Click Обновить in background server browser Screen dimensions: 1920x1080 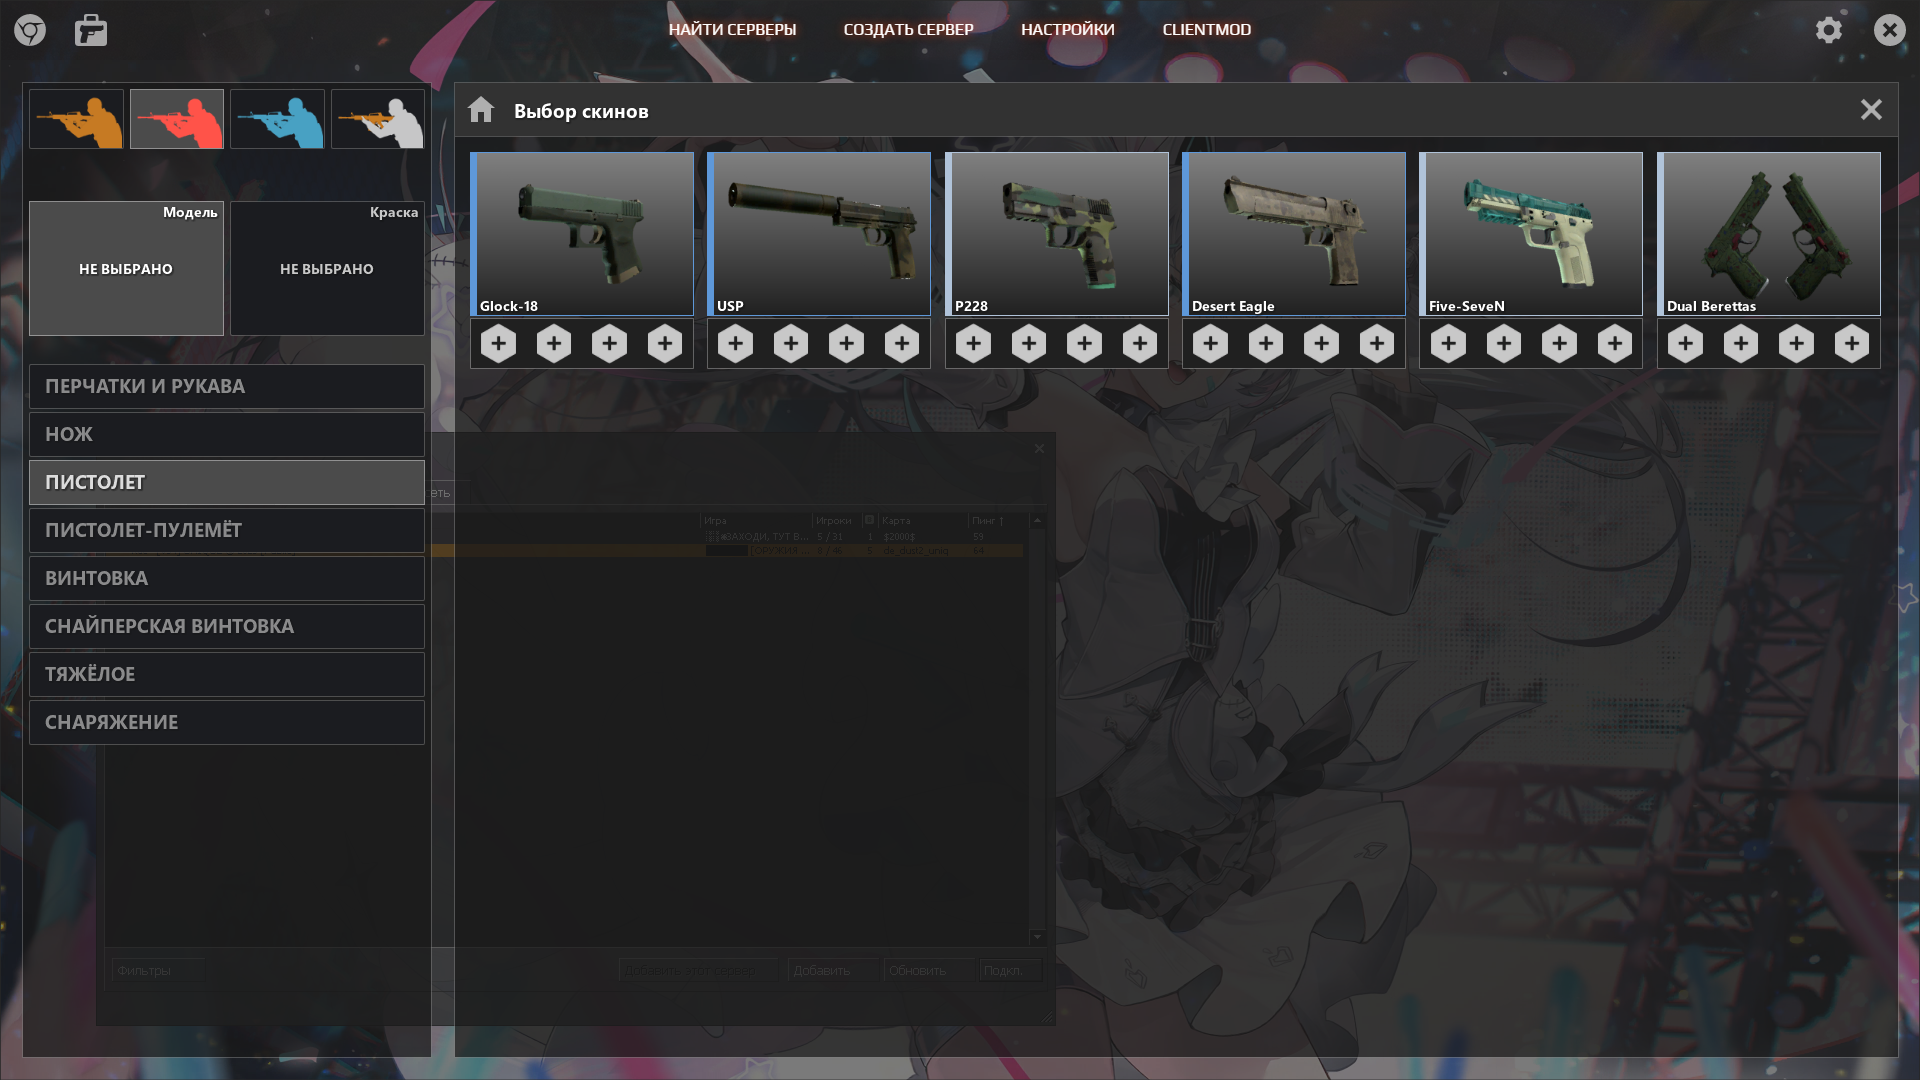(x=928, y=970)
